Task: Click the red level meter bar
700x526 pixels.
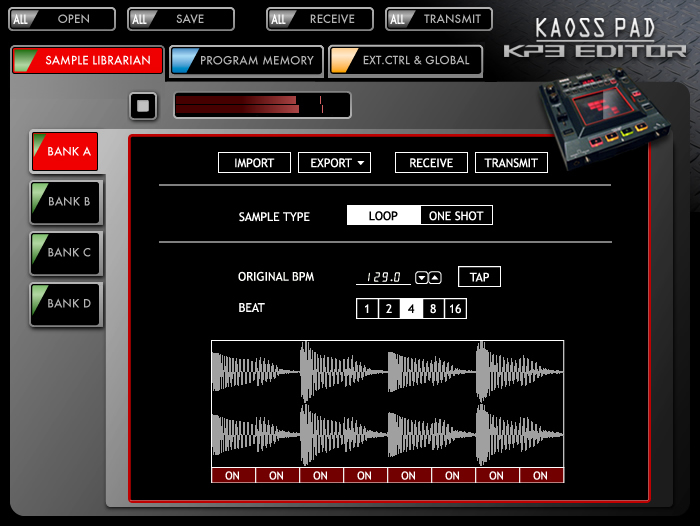Action: pos(262,105)
